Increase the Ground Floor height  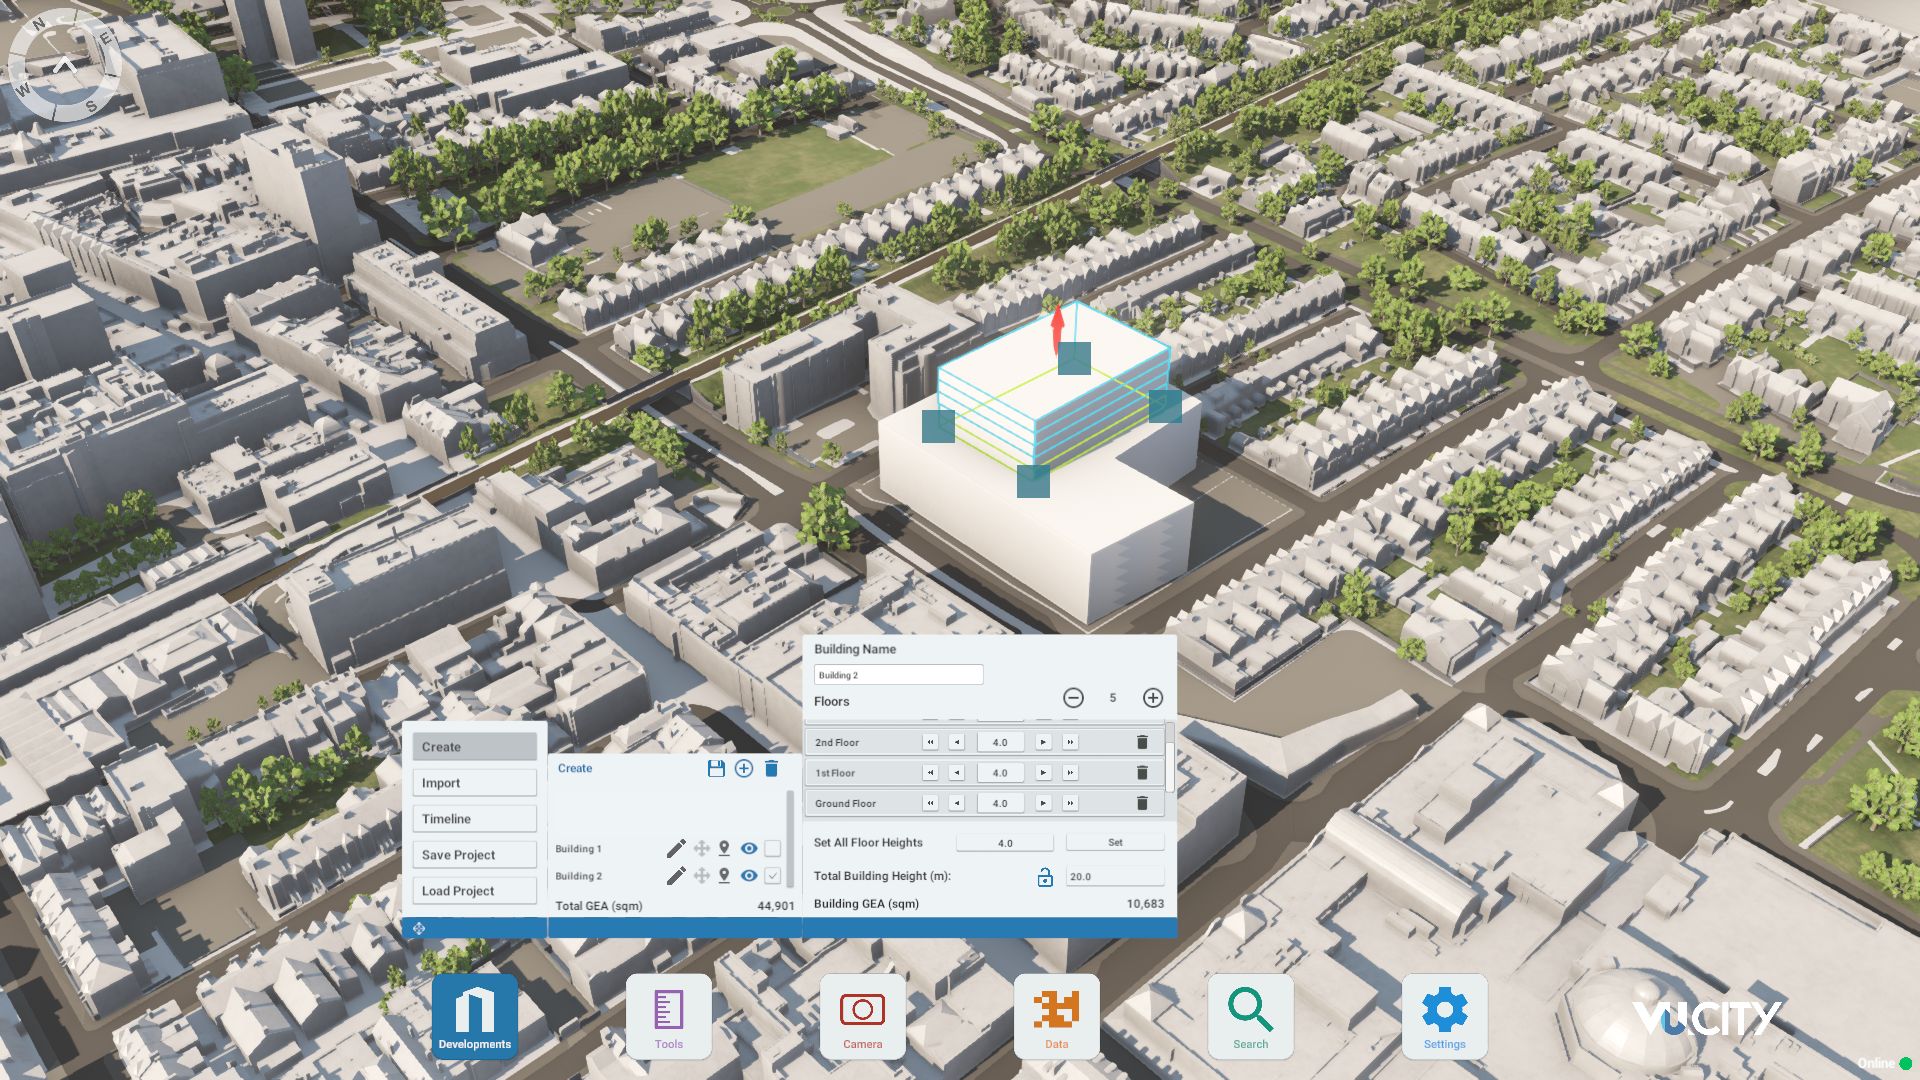tap(1044, 803)
